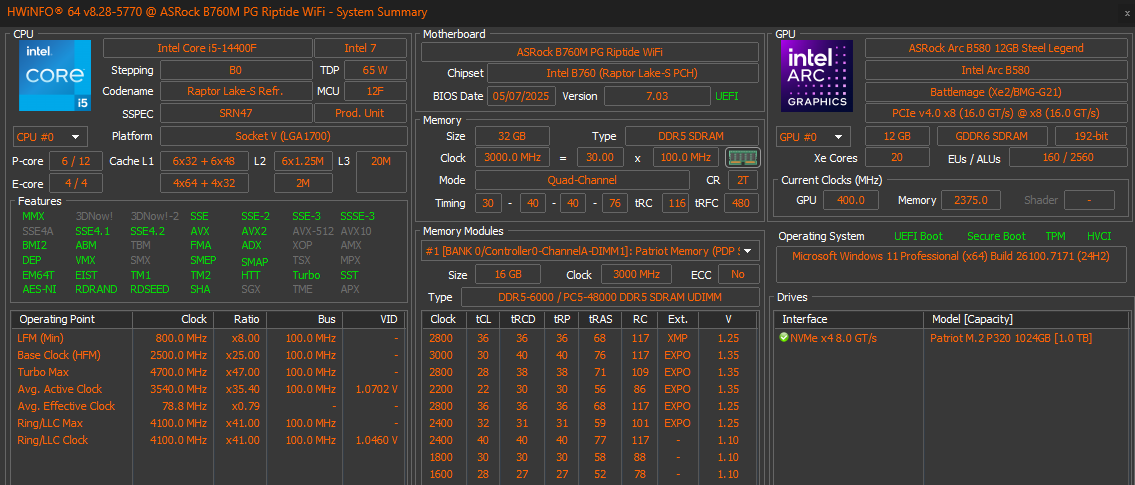Click the green memory module icon
This screenshot has width=1135, height=485.
pos(742,158)
